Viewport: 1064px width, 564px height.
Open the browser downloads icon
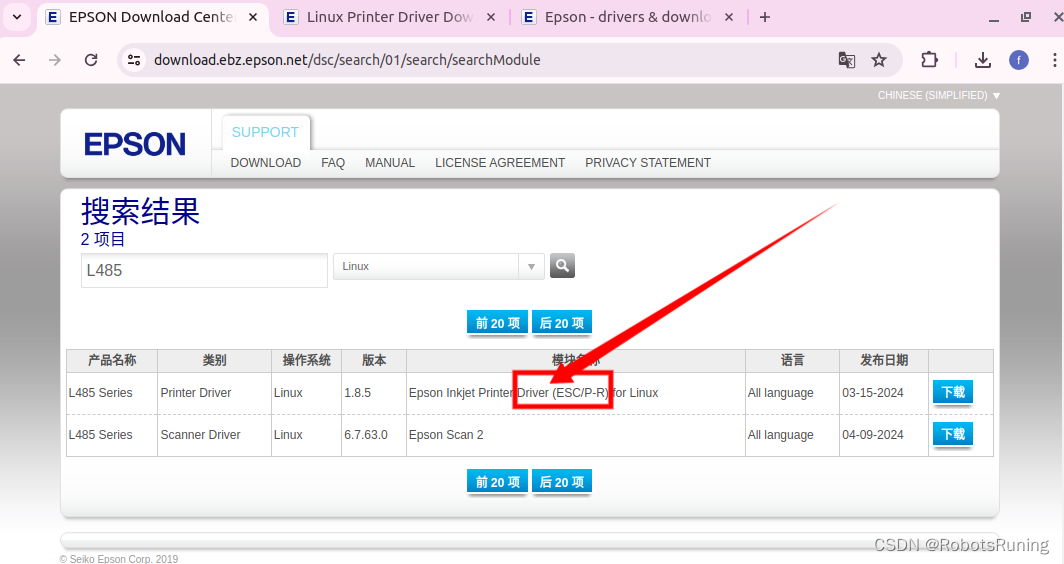[983, 60]
